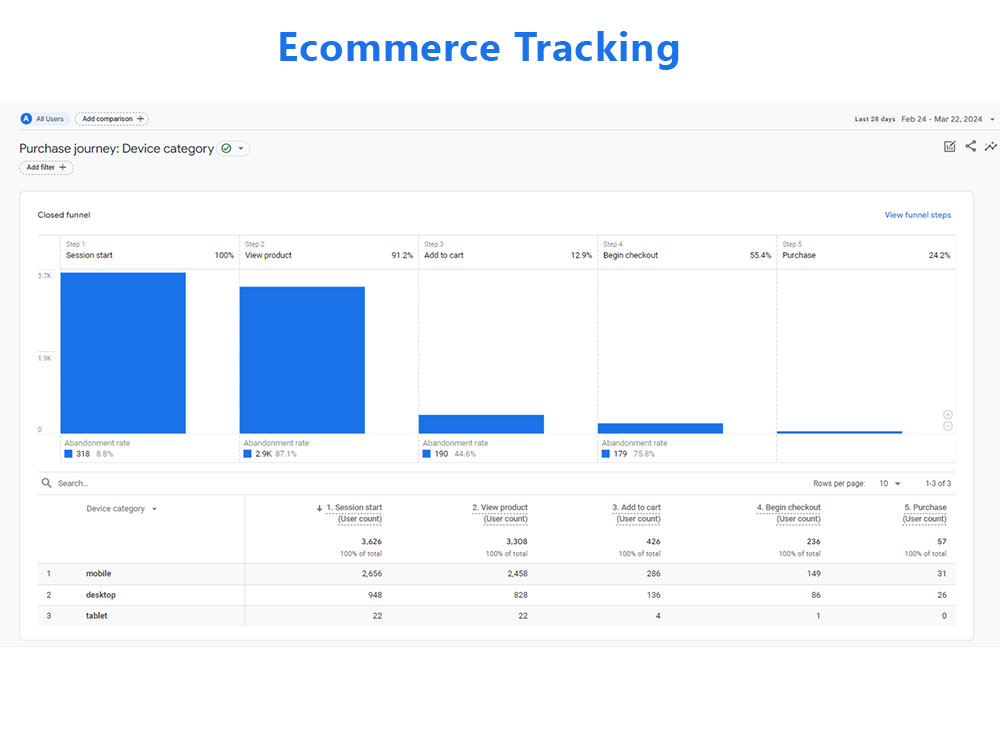Click mobile add to cart value 286
The image size is (1000, 750).
654,574
